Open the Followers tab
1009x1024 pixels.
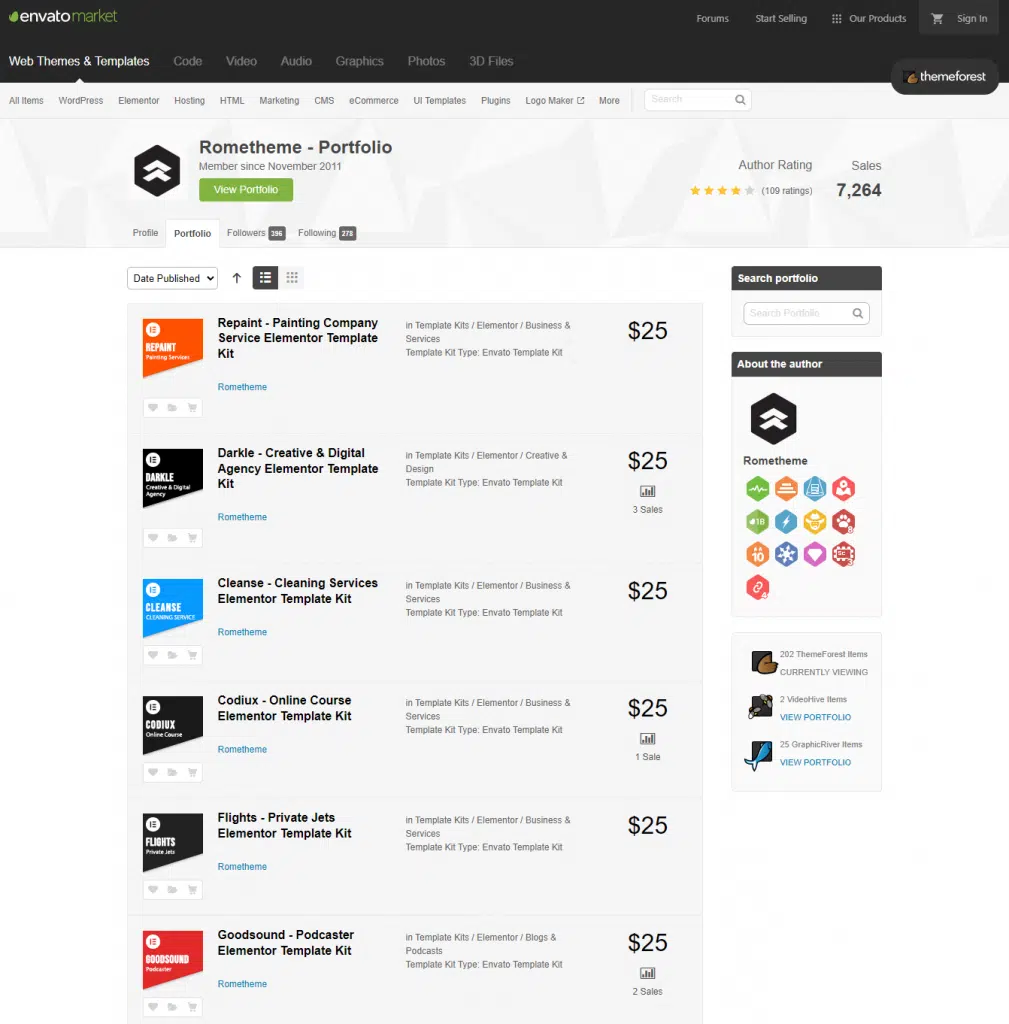coord(256,233)
